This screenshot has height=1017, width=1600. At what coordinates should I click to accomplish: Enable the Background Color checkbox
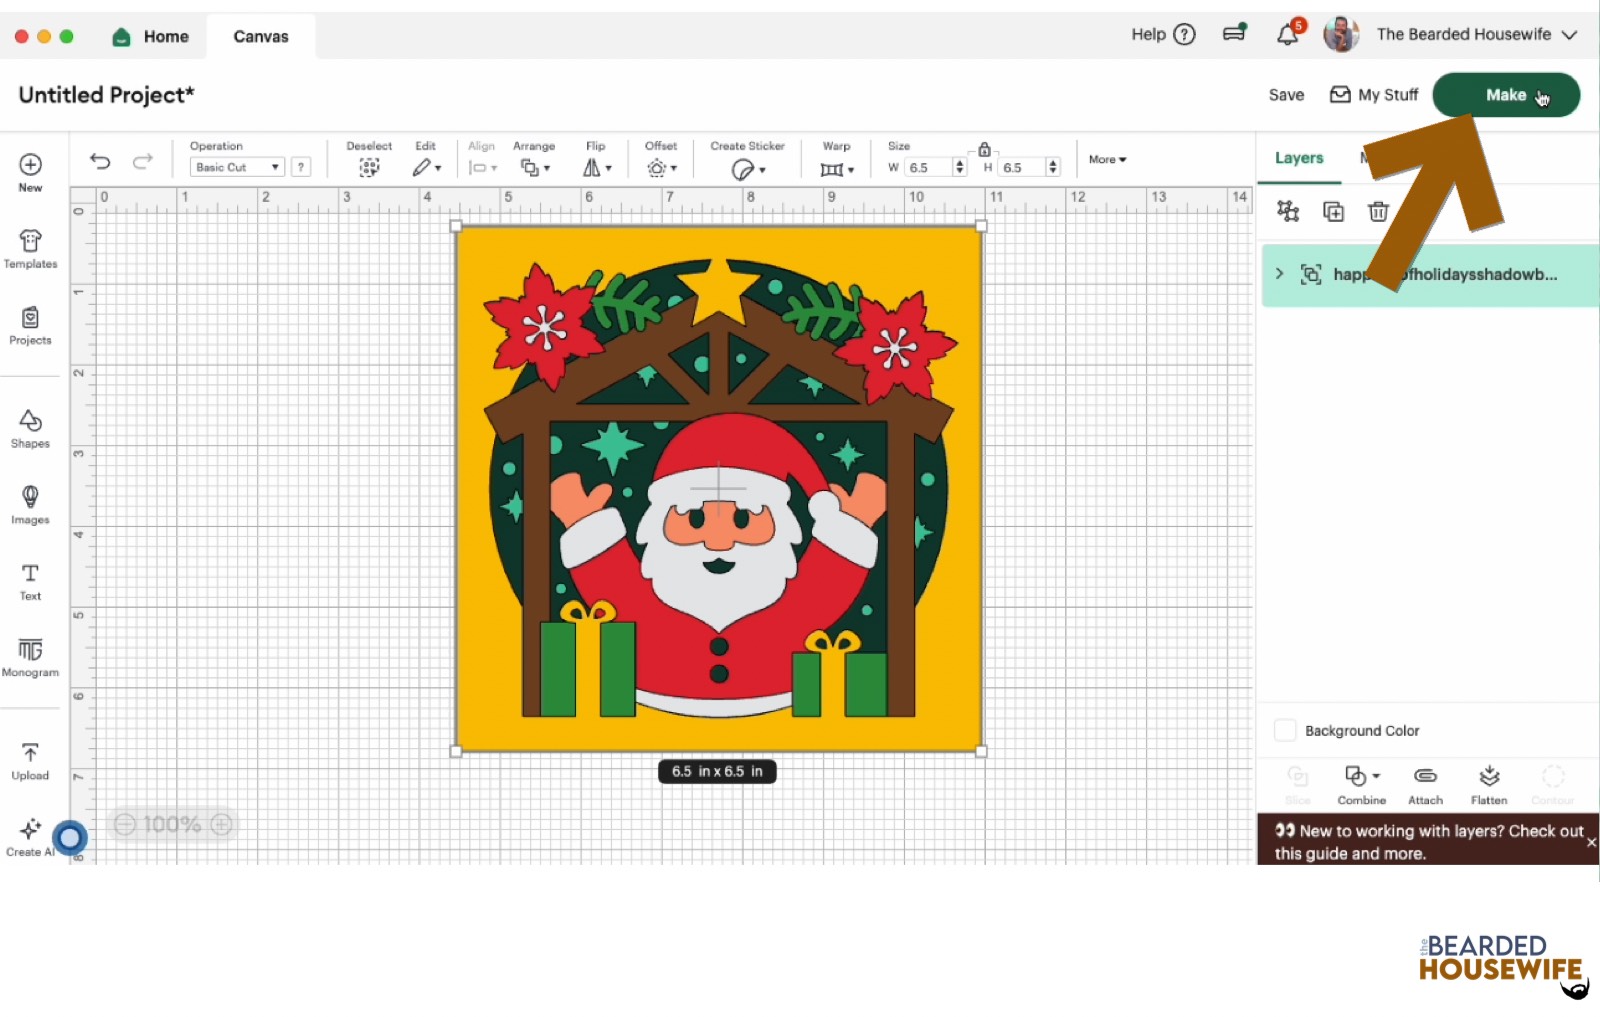point(1285,731)
